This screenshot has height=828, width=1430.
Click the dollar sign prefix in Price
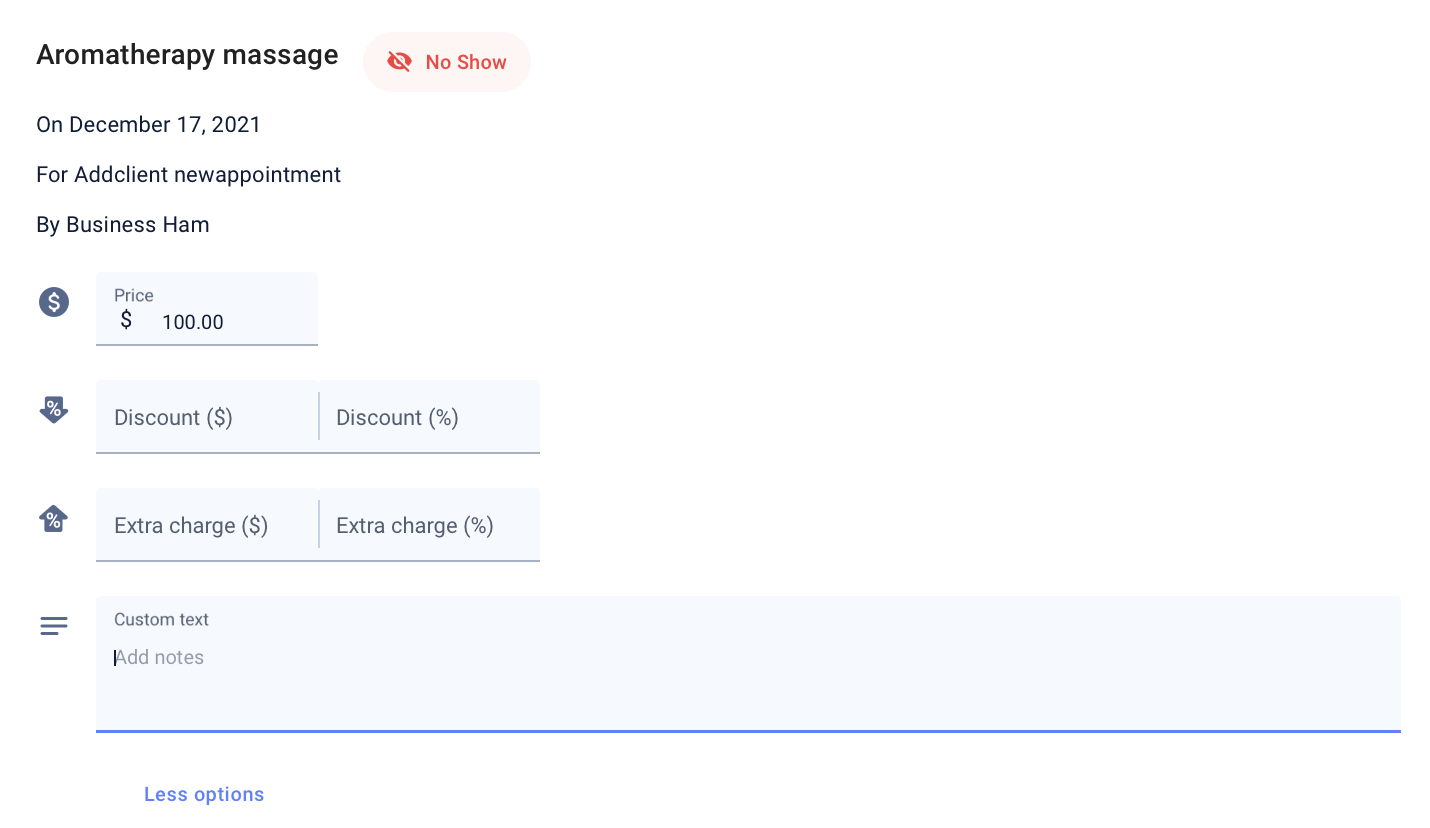coord(126,320)
